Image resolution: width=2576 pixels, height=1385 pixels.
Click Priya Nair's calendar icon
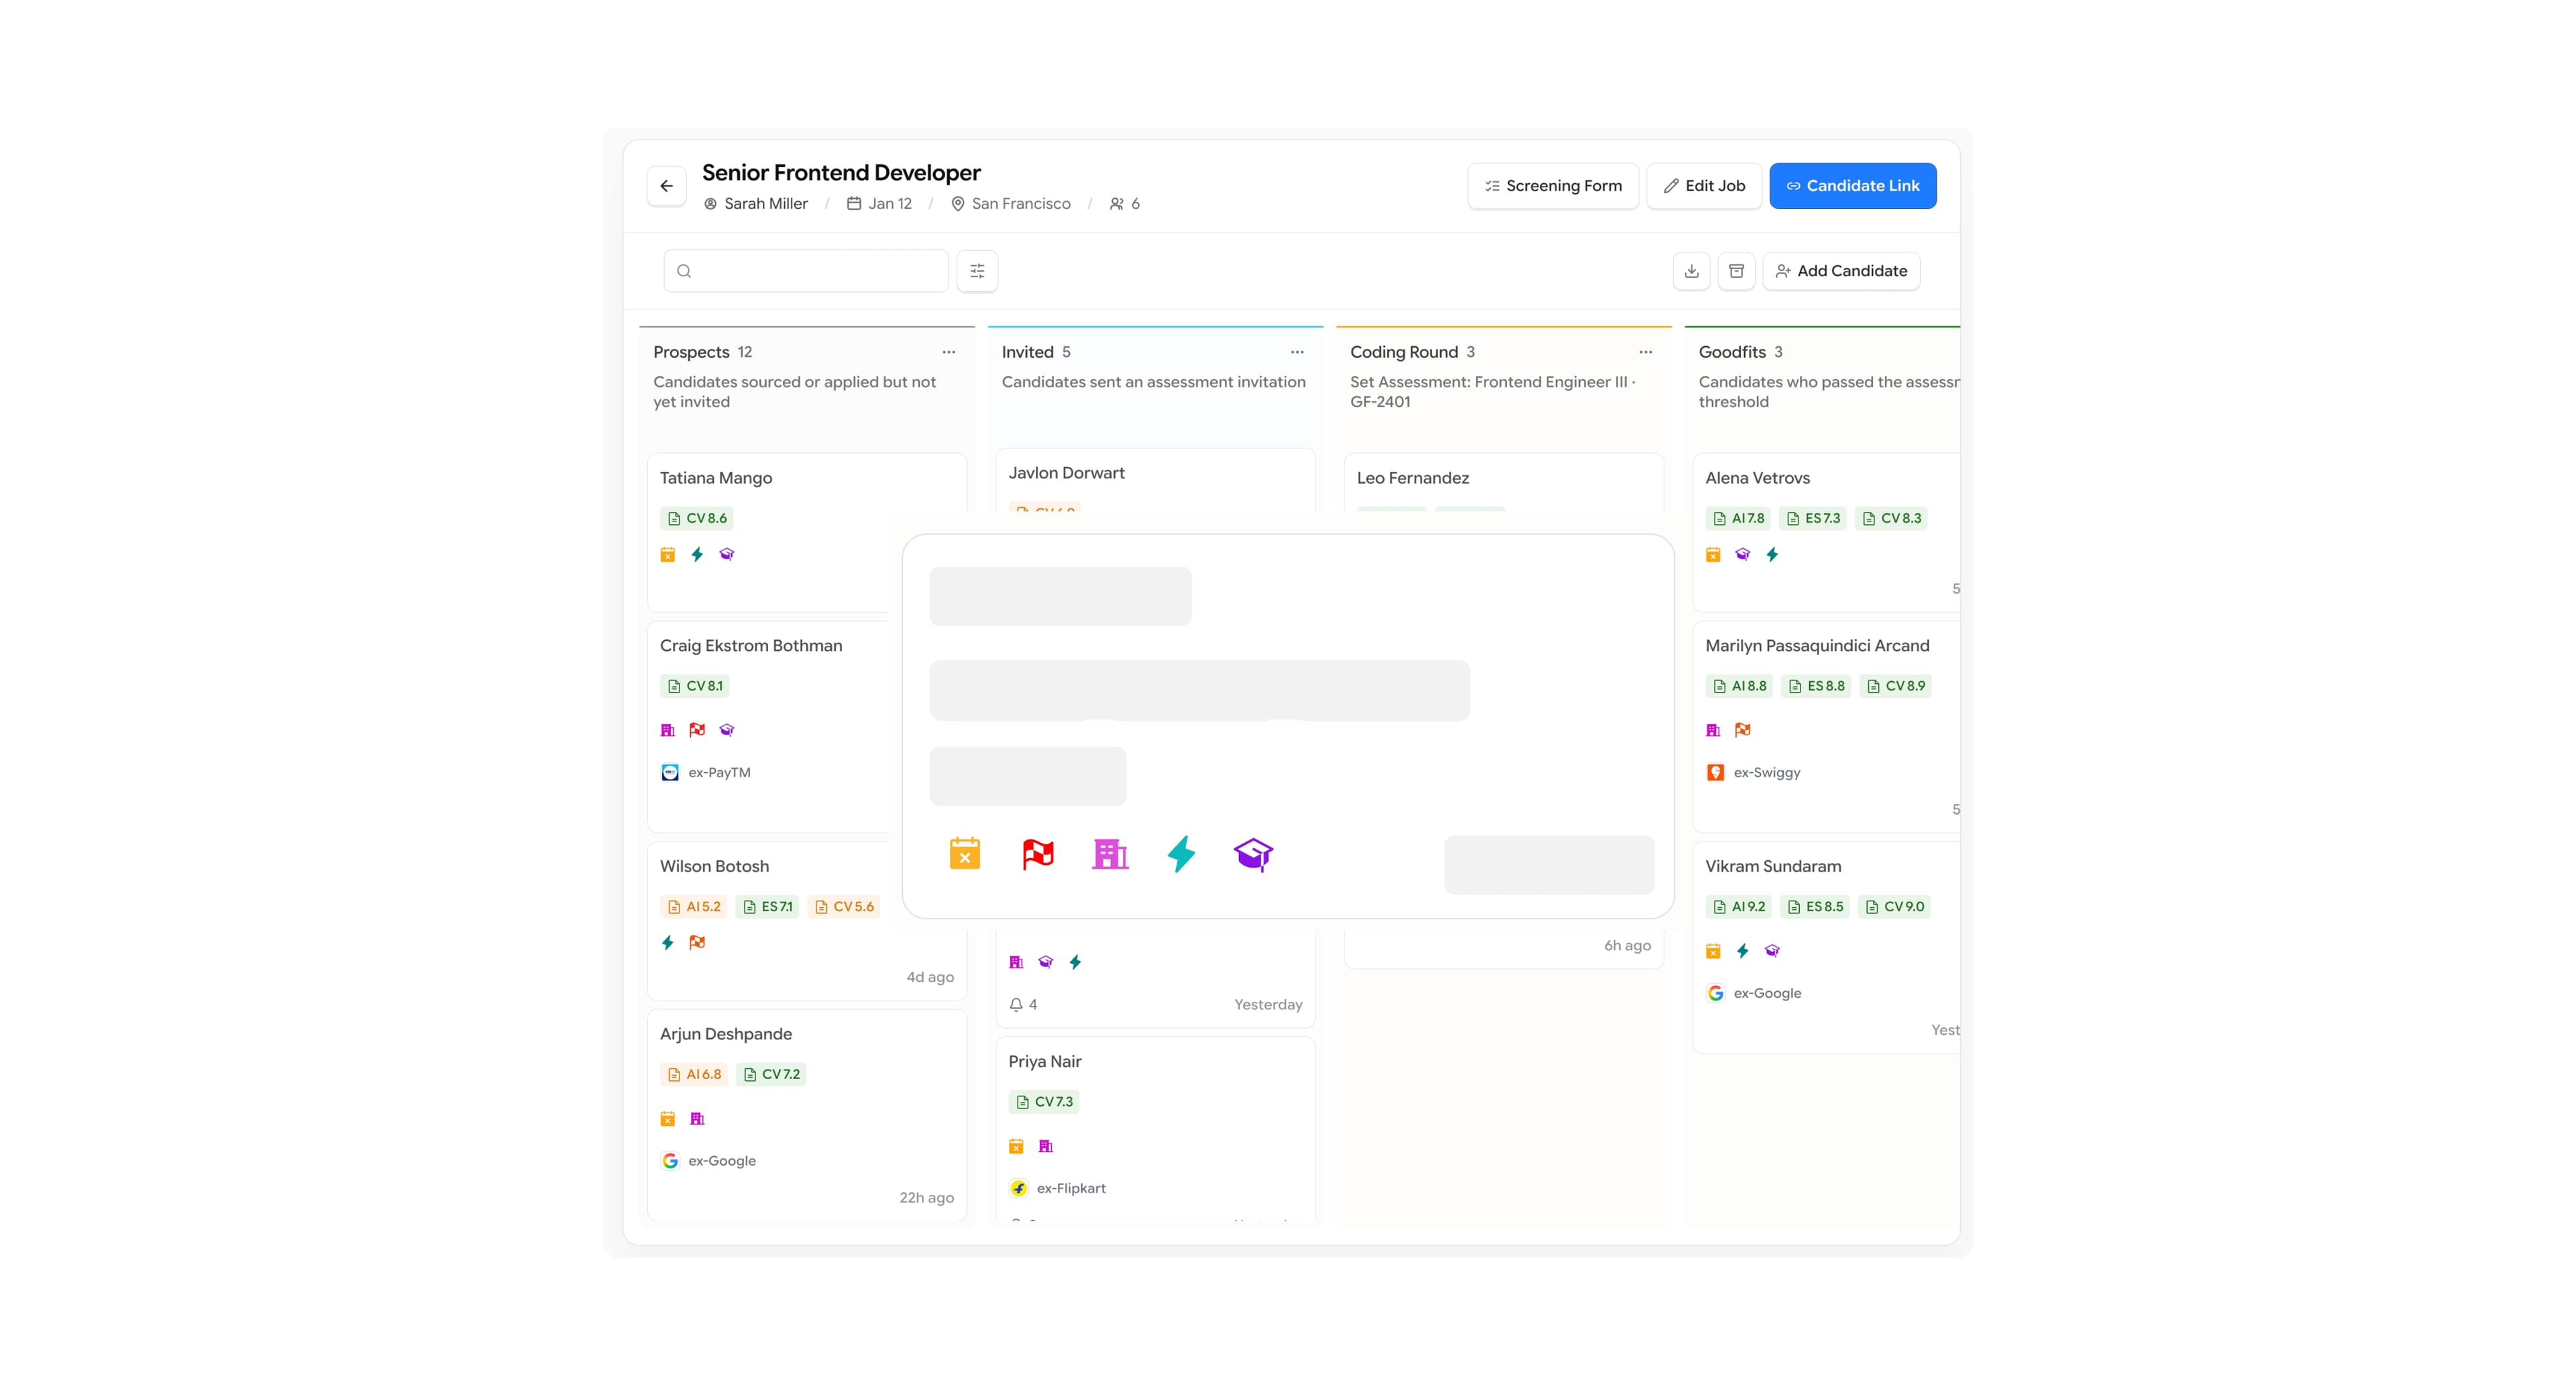click(x=1016, y=1146)
